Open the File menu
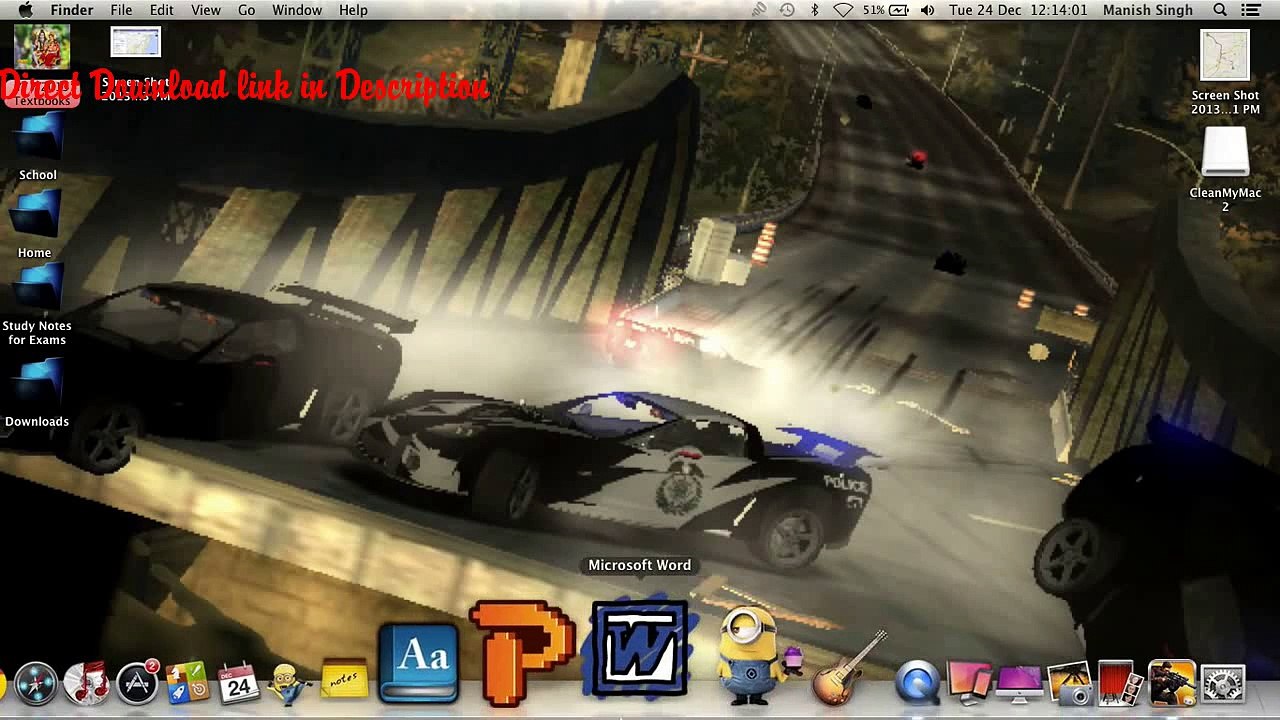1280x720 pixels. click(x=121, y=10)
